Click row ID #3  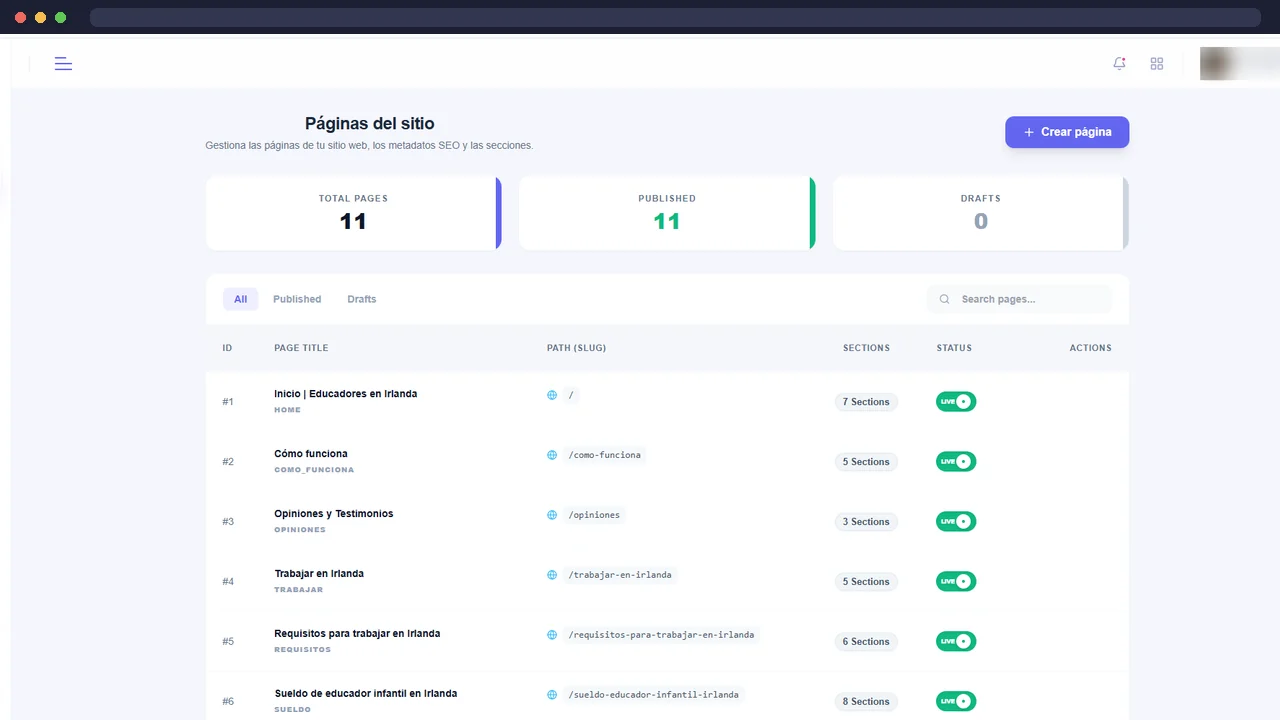click(228, 522)
